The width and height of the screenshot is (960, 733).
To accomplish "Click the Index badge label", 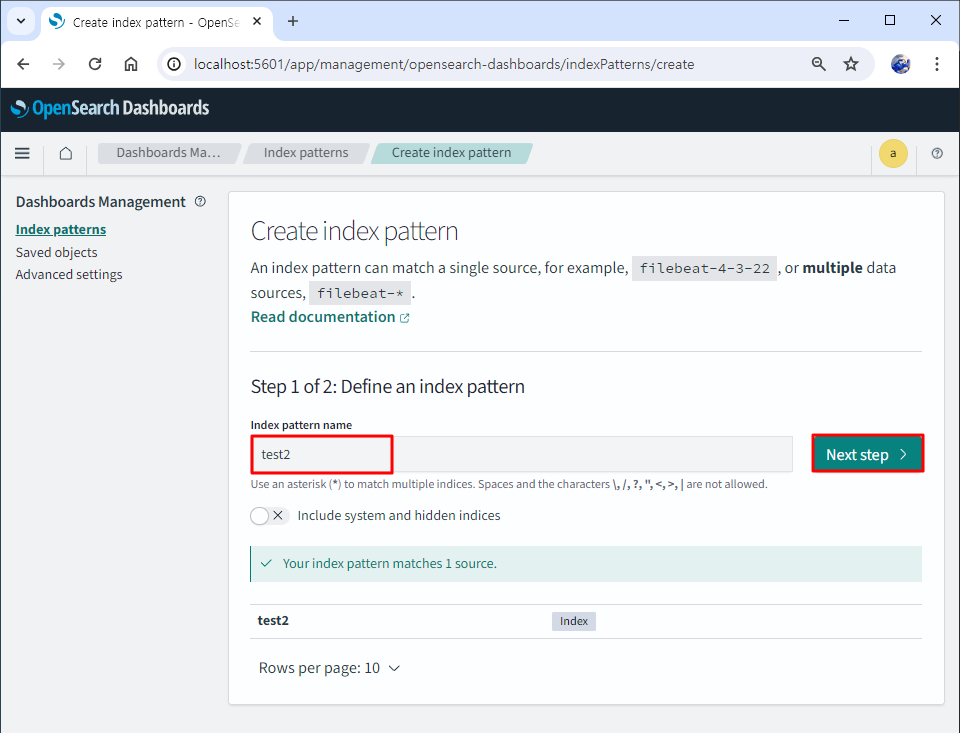I will [x=574, y=621].
